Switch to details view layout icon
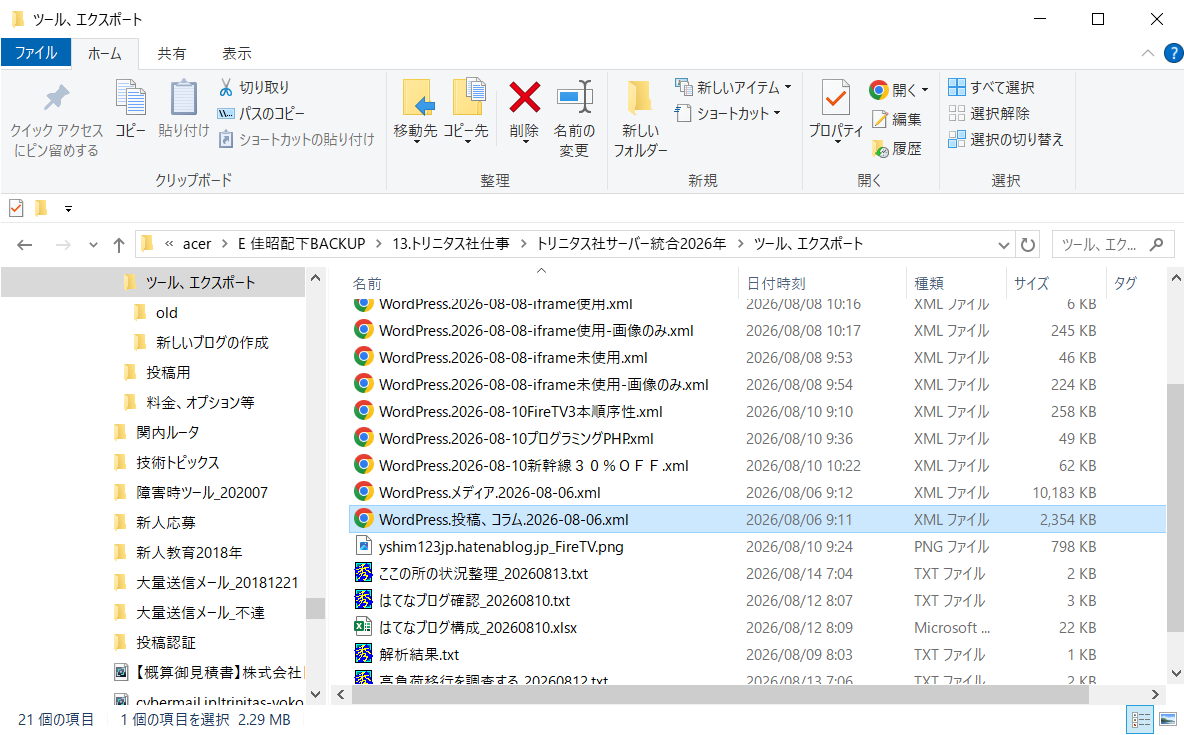Viewport: 1184px width, 735px height. (x=1139, y=719)
